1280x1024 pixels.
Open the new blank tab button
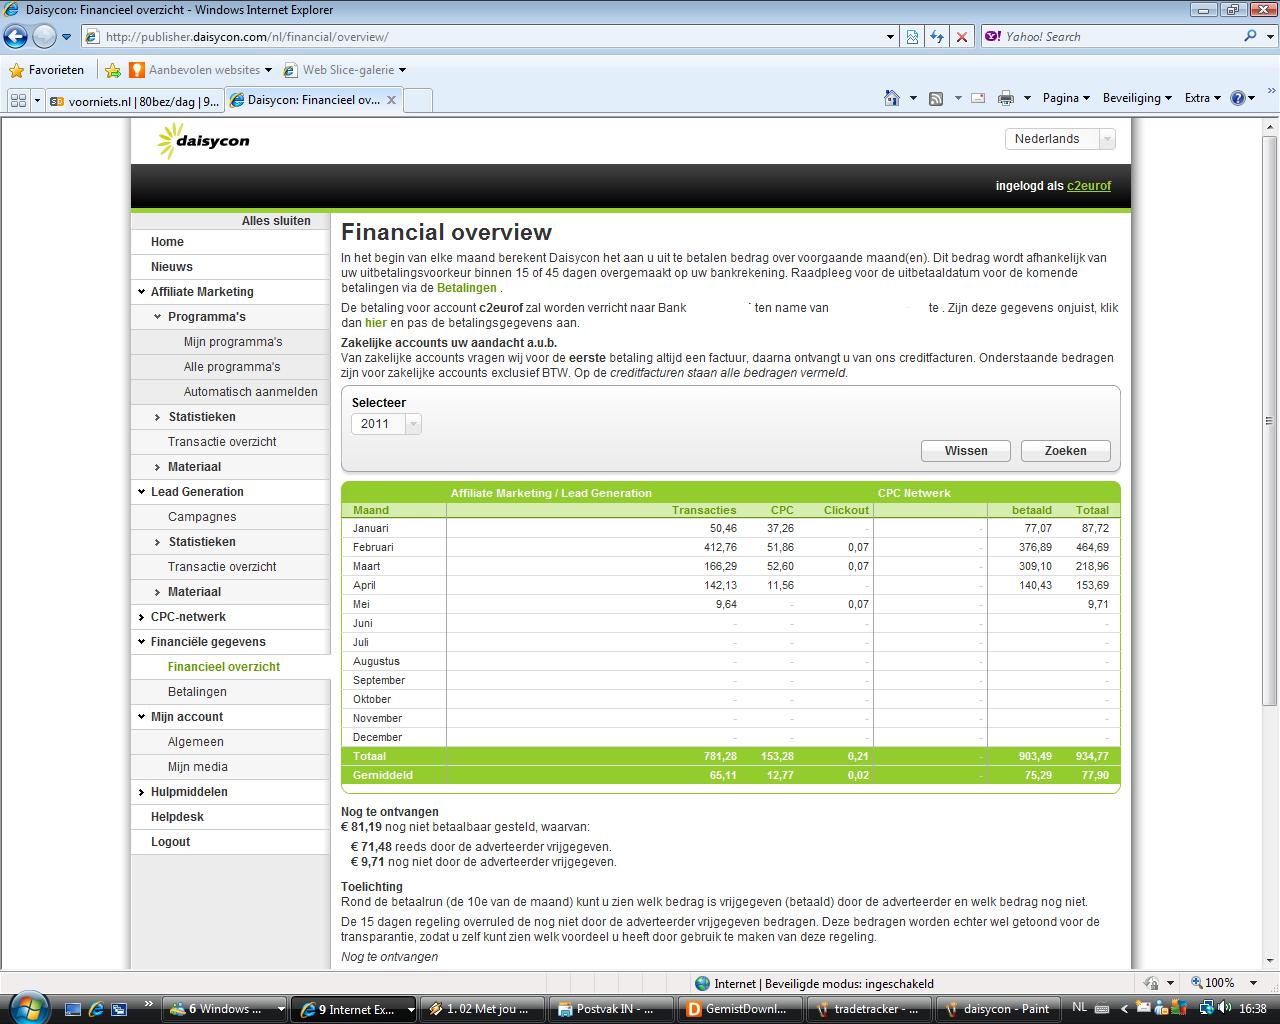coord(418,100)
